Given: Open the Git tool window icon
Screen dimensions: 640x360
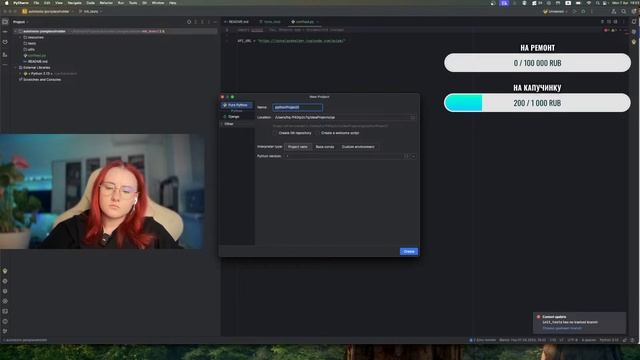Looking at the screenshot, I should [5, 331].
